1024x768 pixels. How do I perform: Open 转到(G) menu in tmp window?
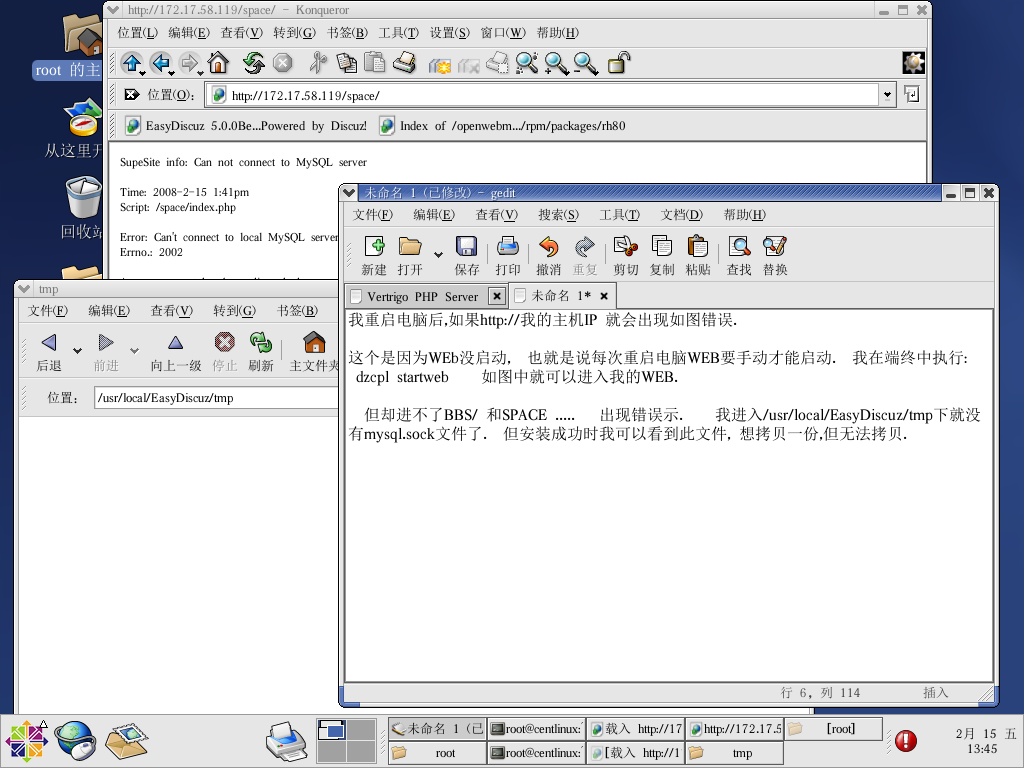[234, 311]
